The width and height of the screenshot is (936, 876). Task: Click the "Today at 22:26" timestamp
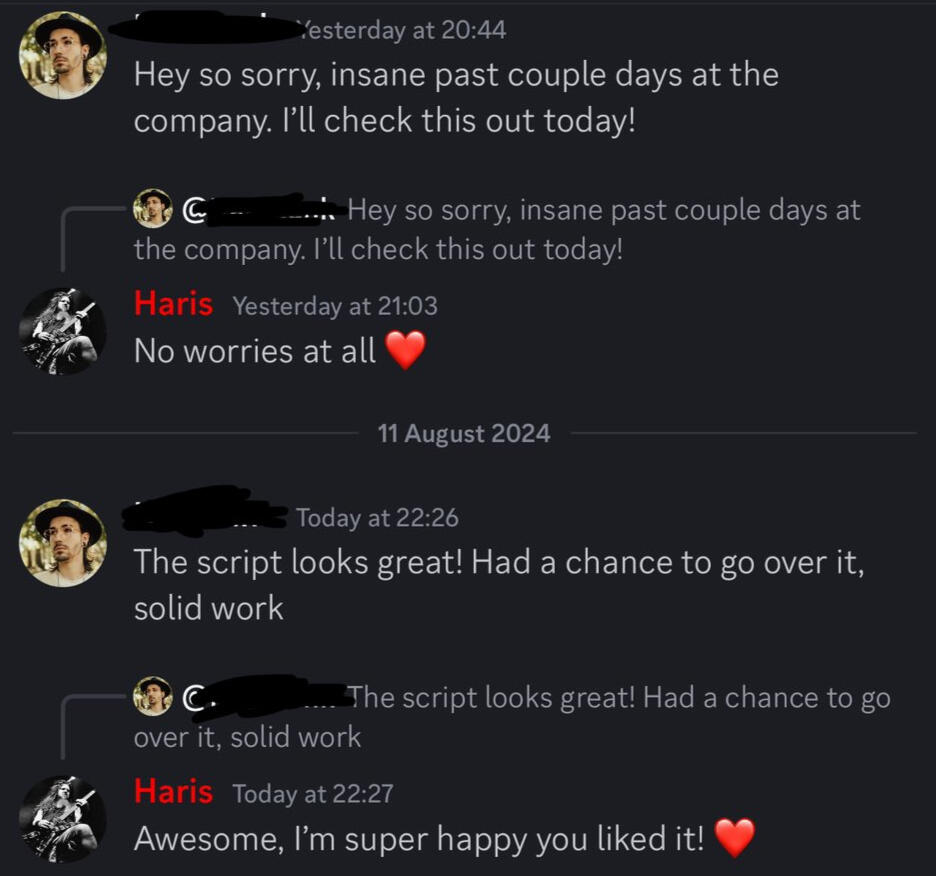pos(377,518)
